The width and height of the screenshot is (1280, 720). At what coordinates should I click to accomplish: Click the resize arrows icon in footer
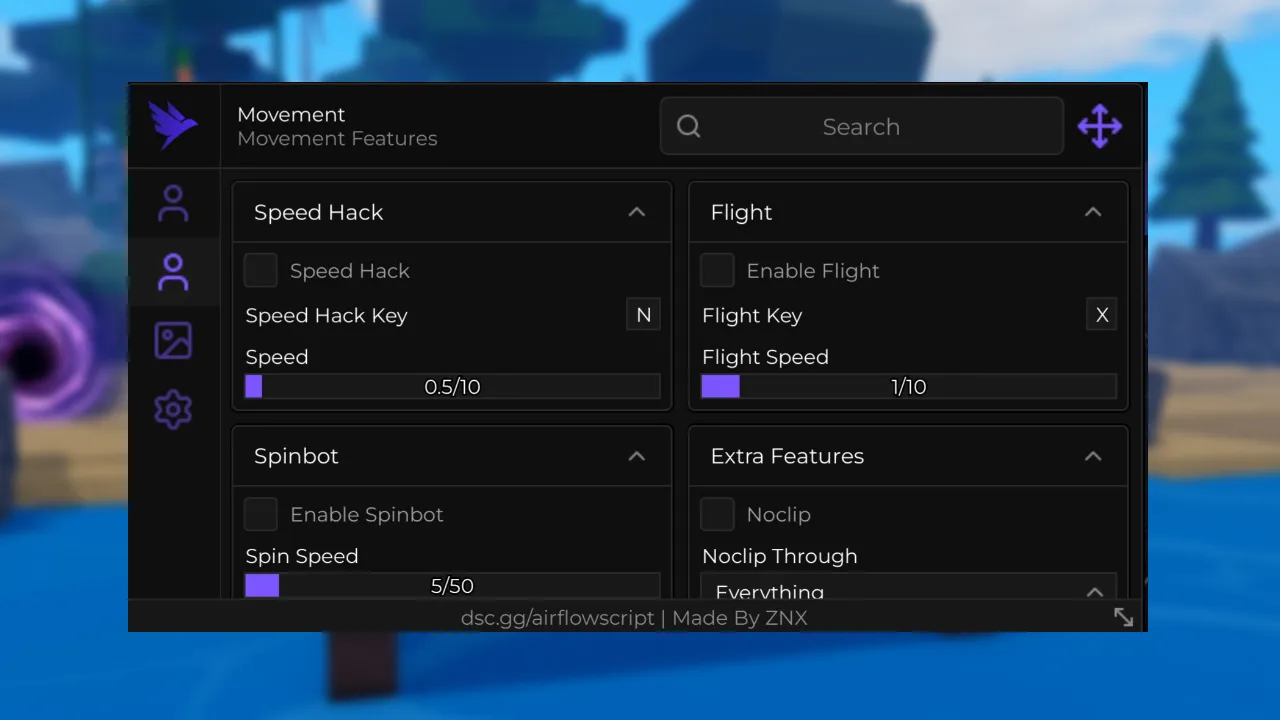pos(1123,617)
